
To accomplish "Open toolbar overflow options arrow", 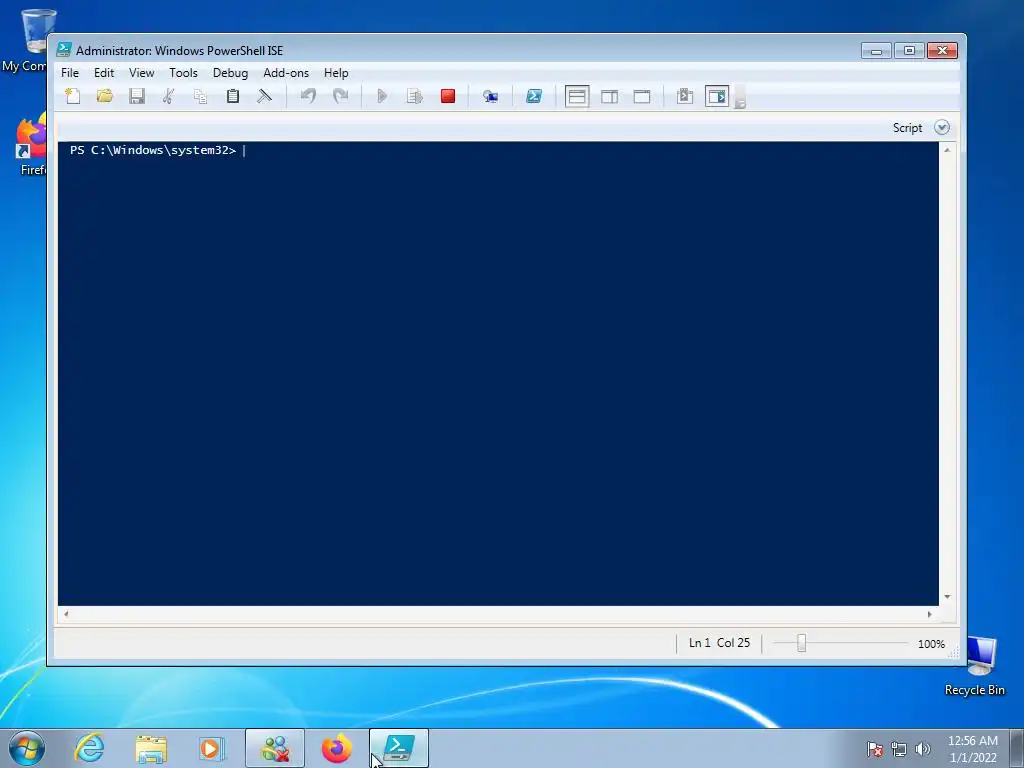I will click(740, 97).
